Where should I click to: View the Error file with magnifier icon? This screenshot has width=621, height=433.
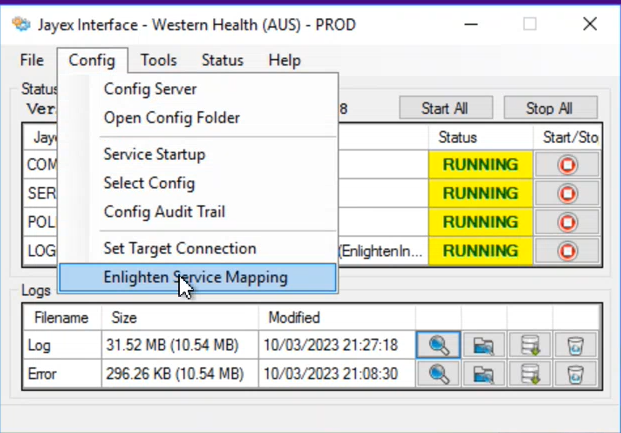[x=438, y=374]
